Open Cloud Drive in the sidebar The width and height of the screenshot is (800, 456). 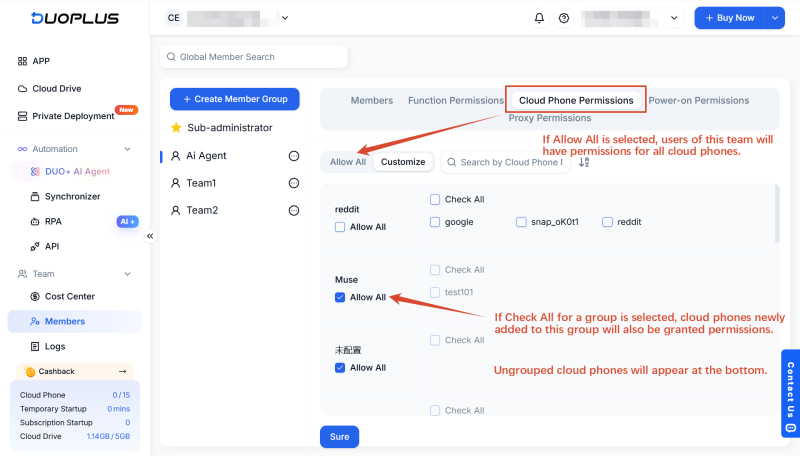pyautogui.click(x=49, y=89)
